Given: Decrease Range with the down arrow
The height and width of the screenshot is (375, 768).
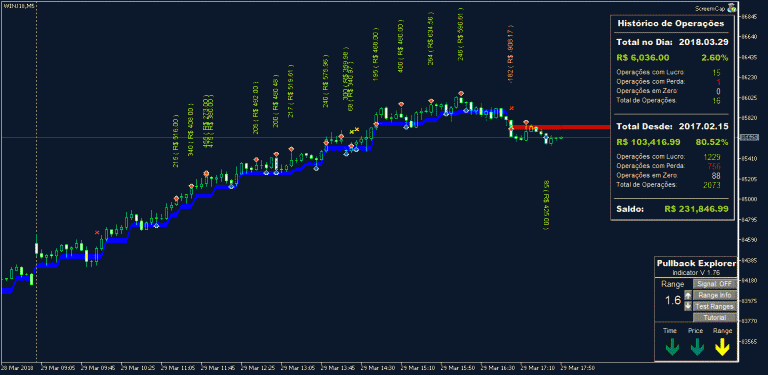Looking at the screenshot, I should tap(688, 306).
